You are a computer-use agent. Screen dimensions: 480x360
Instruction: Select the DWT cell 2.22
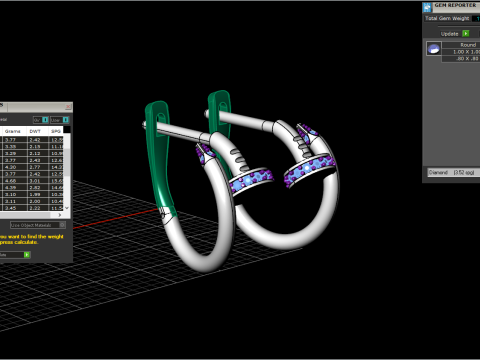point(38,208)
